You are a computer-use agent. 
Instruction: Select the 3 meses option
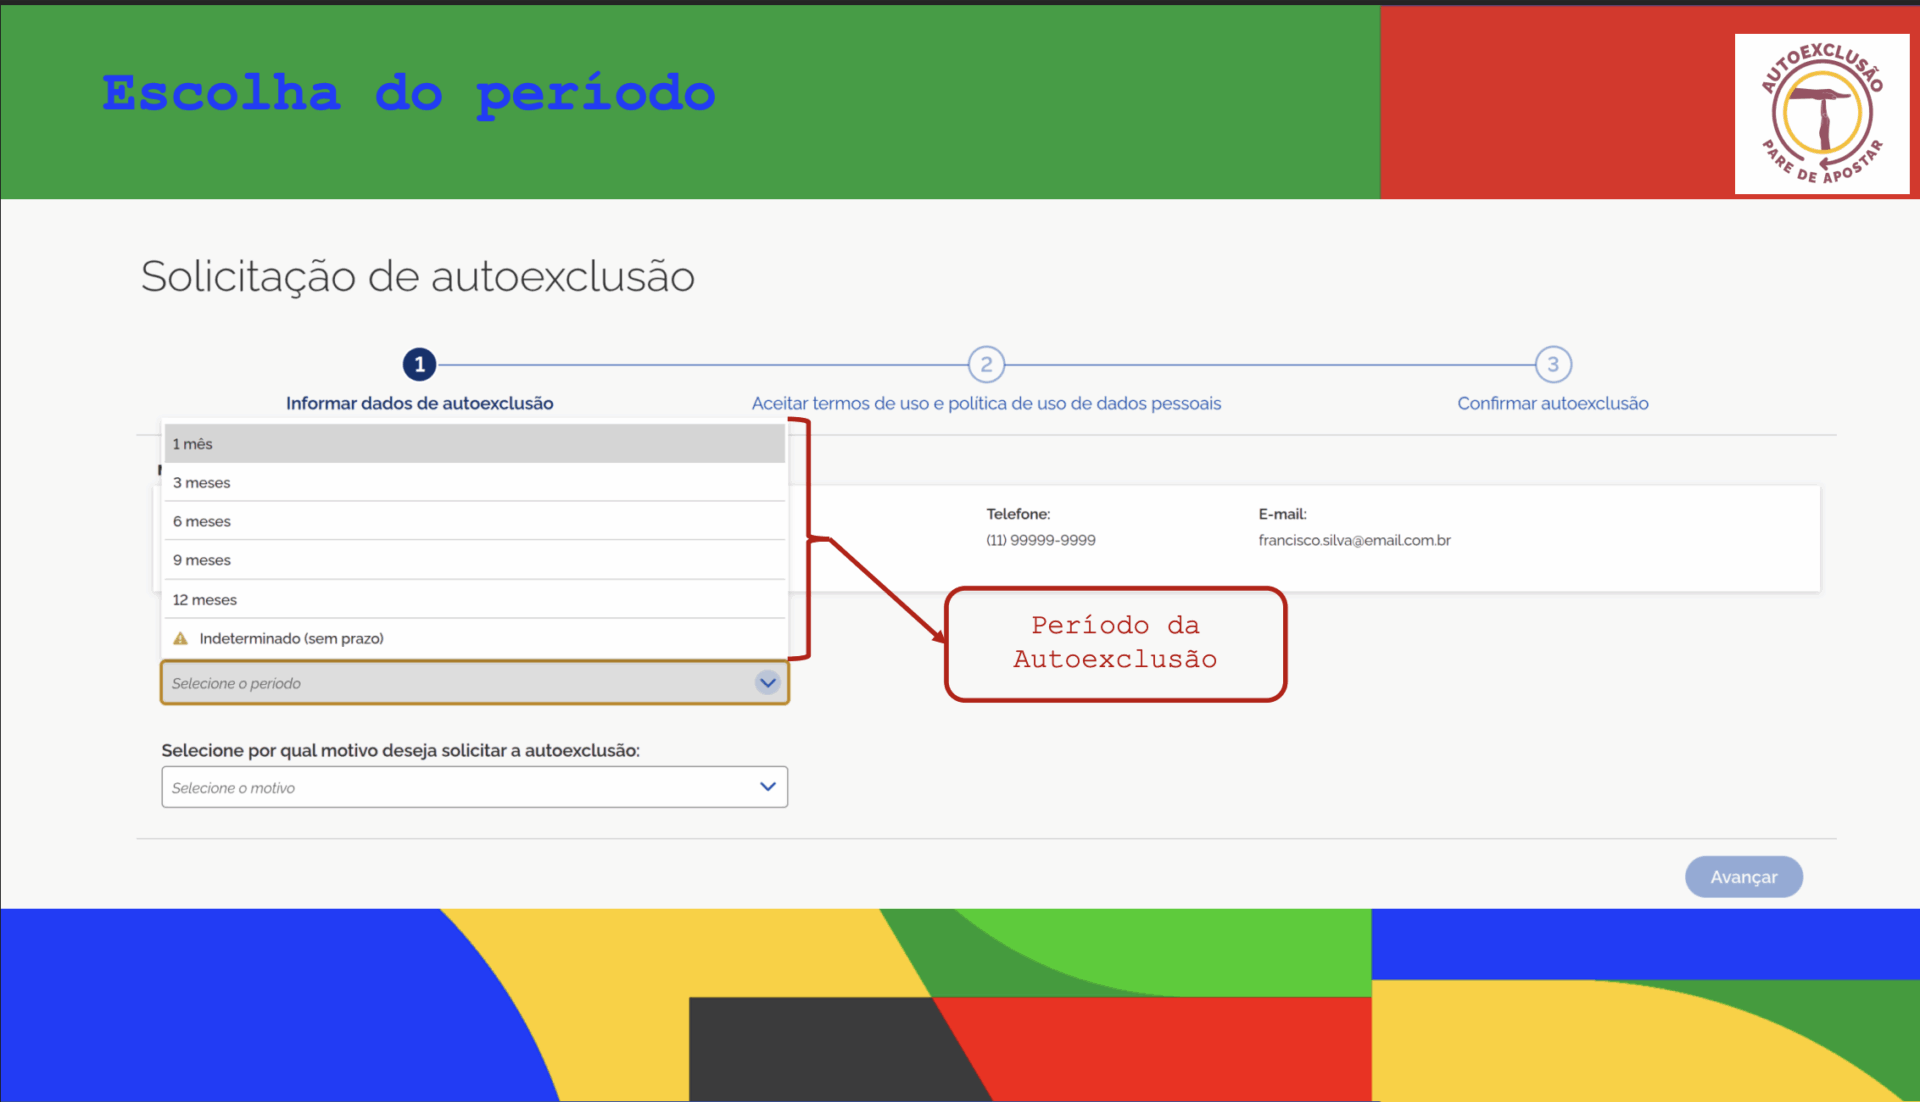(x=474, y=482)
